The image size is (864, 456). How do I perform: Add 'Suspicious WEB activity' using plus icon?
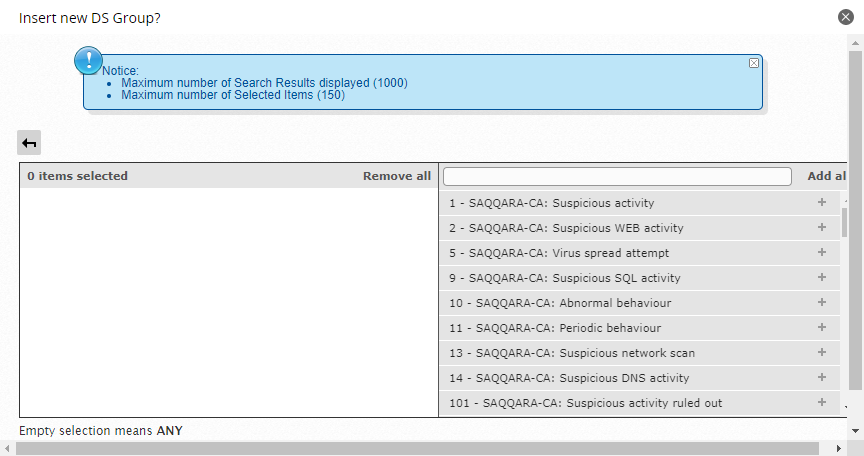pyautogui.click(x=822, y=227)
